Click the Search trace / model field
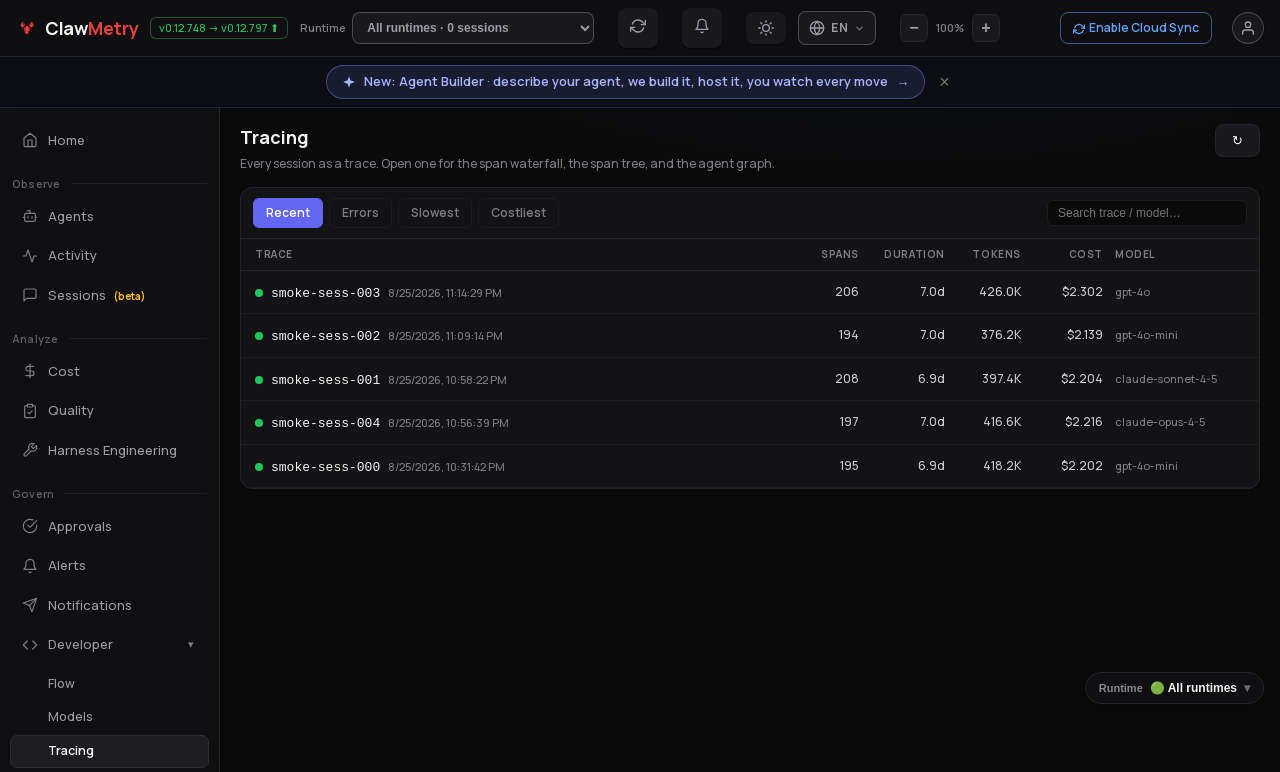 (1147, 213)
